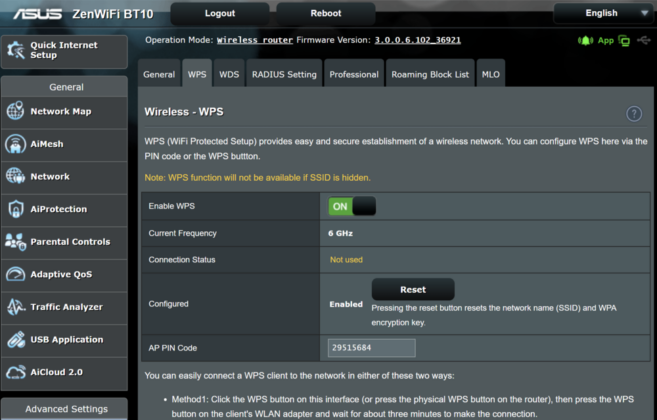
Task: Click the USB Application icon
Action: click(x=16, y=340)
